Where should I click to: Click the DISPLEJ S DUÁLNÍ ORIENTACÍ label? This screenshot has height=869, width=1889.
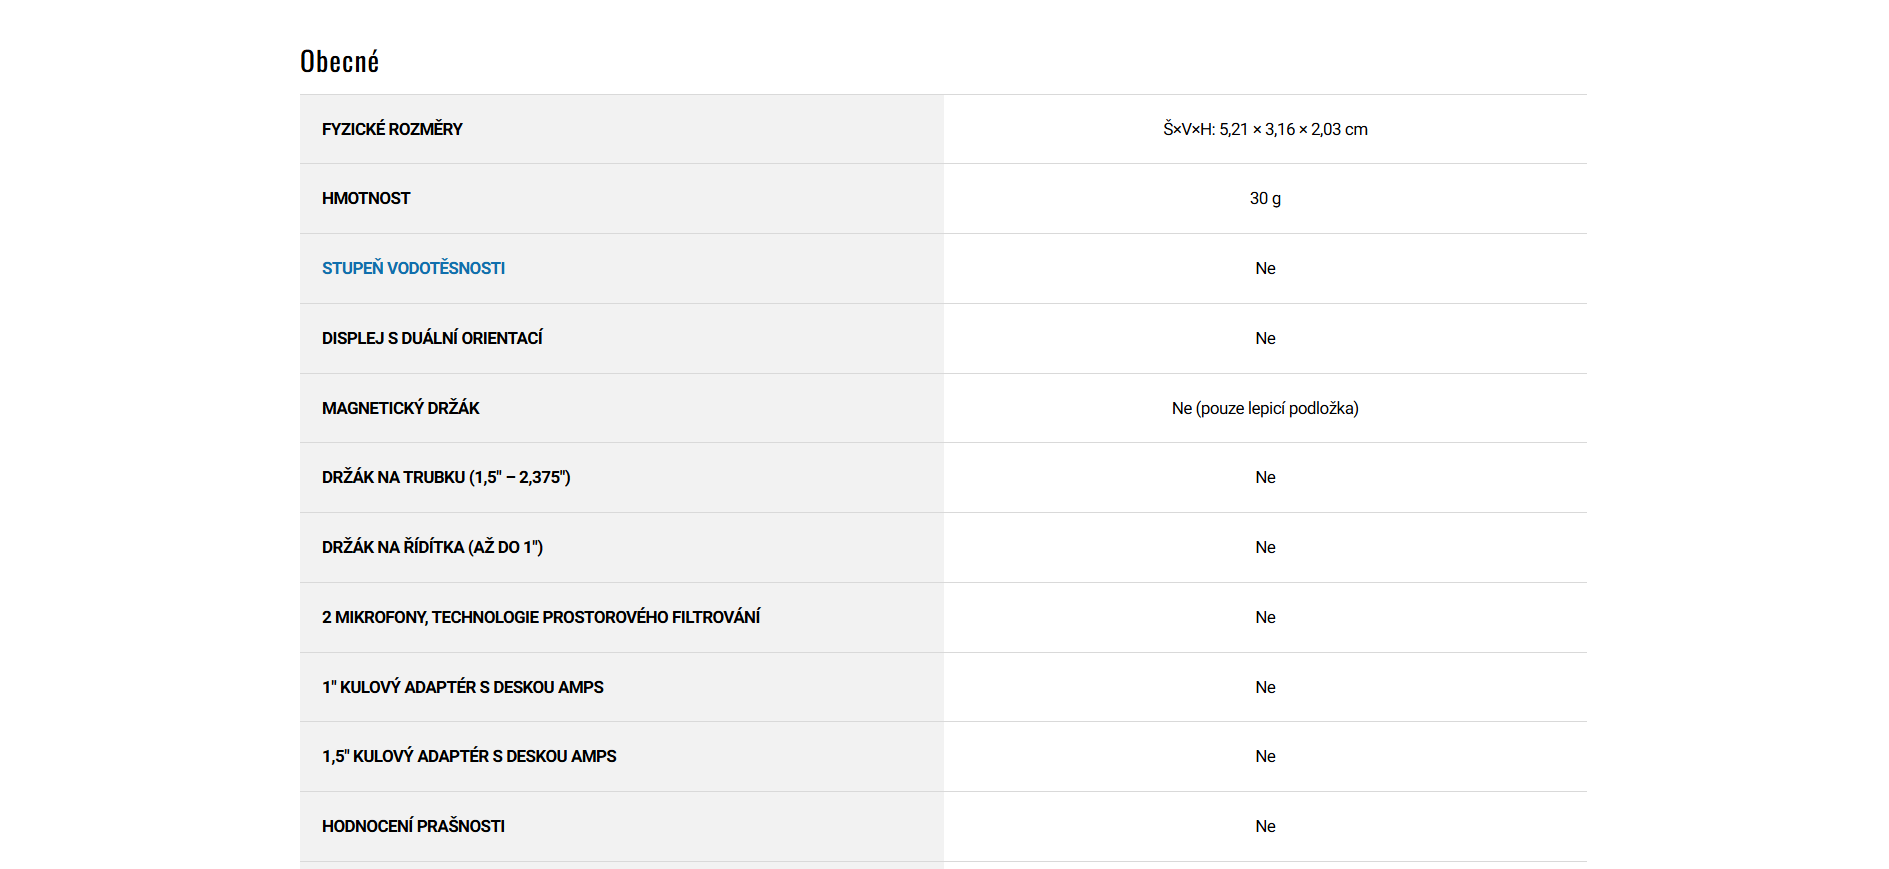(432, 338)
